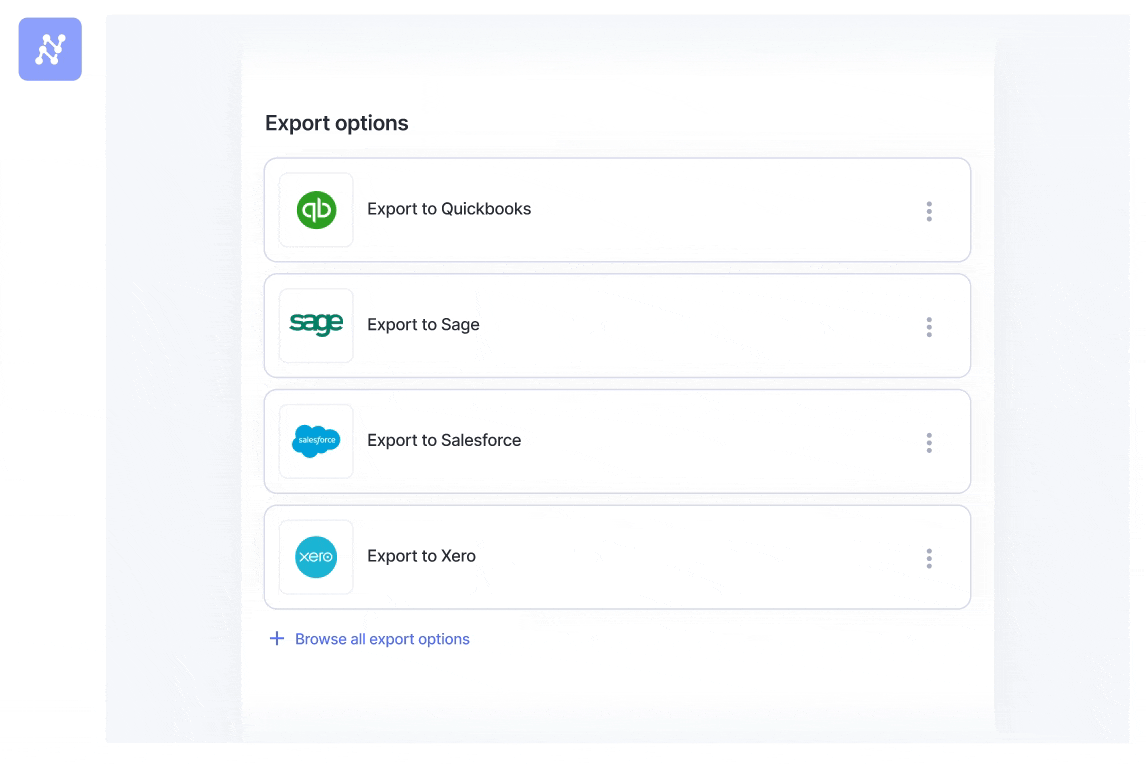Open the three-dot menu for Xero export

click(929, 558)
